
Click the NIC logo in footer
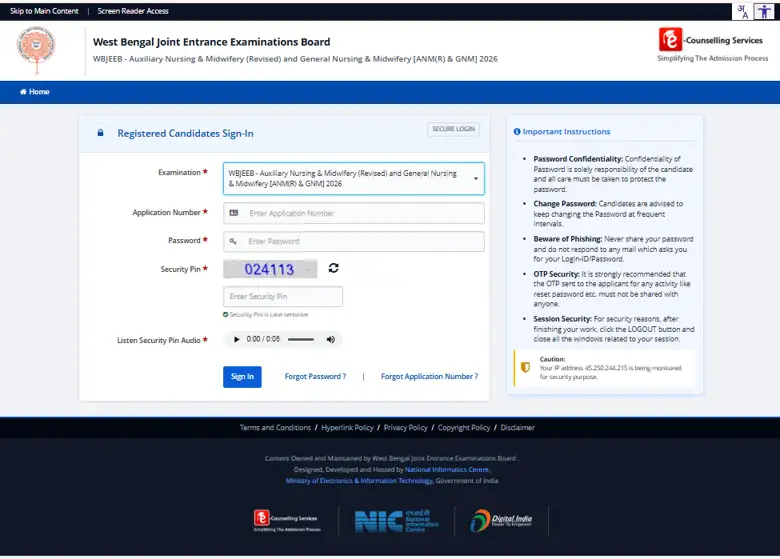pyautogui.click(x=396, y=521)
